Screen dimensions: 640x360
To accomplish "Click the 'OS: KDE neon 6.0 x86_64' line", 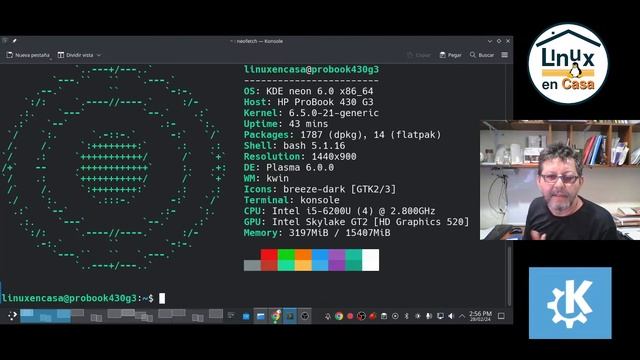I will click(309, 91).
